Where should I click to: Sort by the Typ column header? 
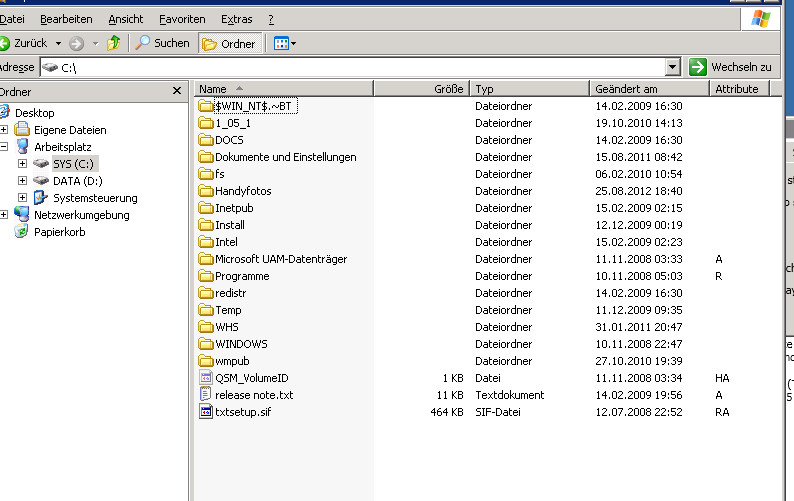pos(530,89)
